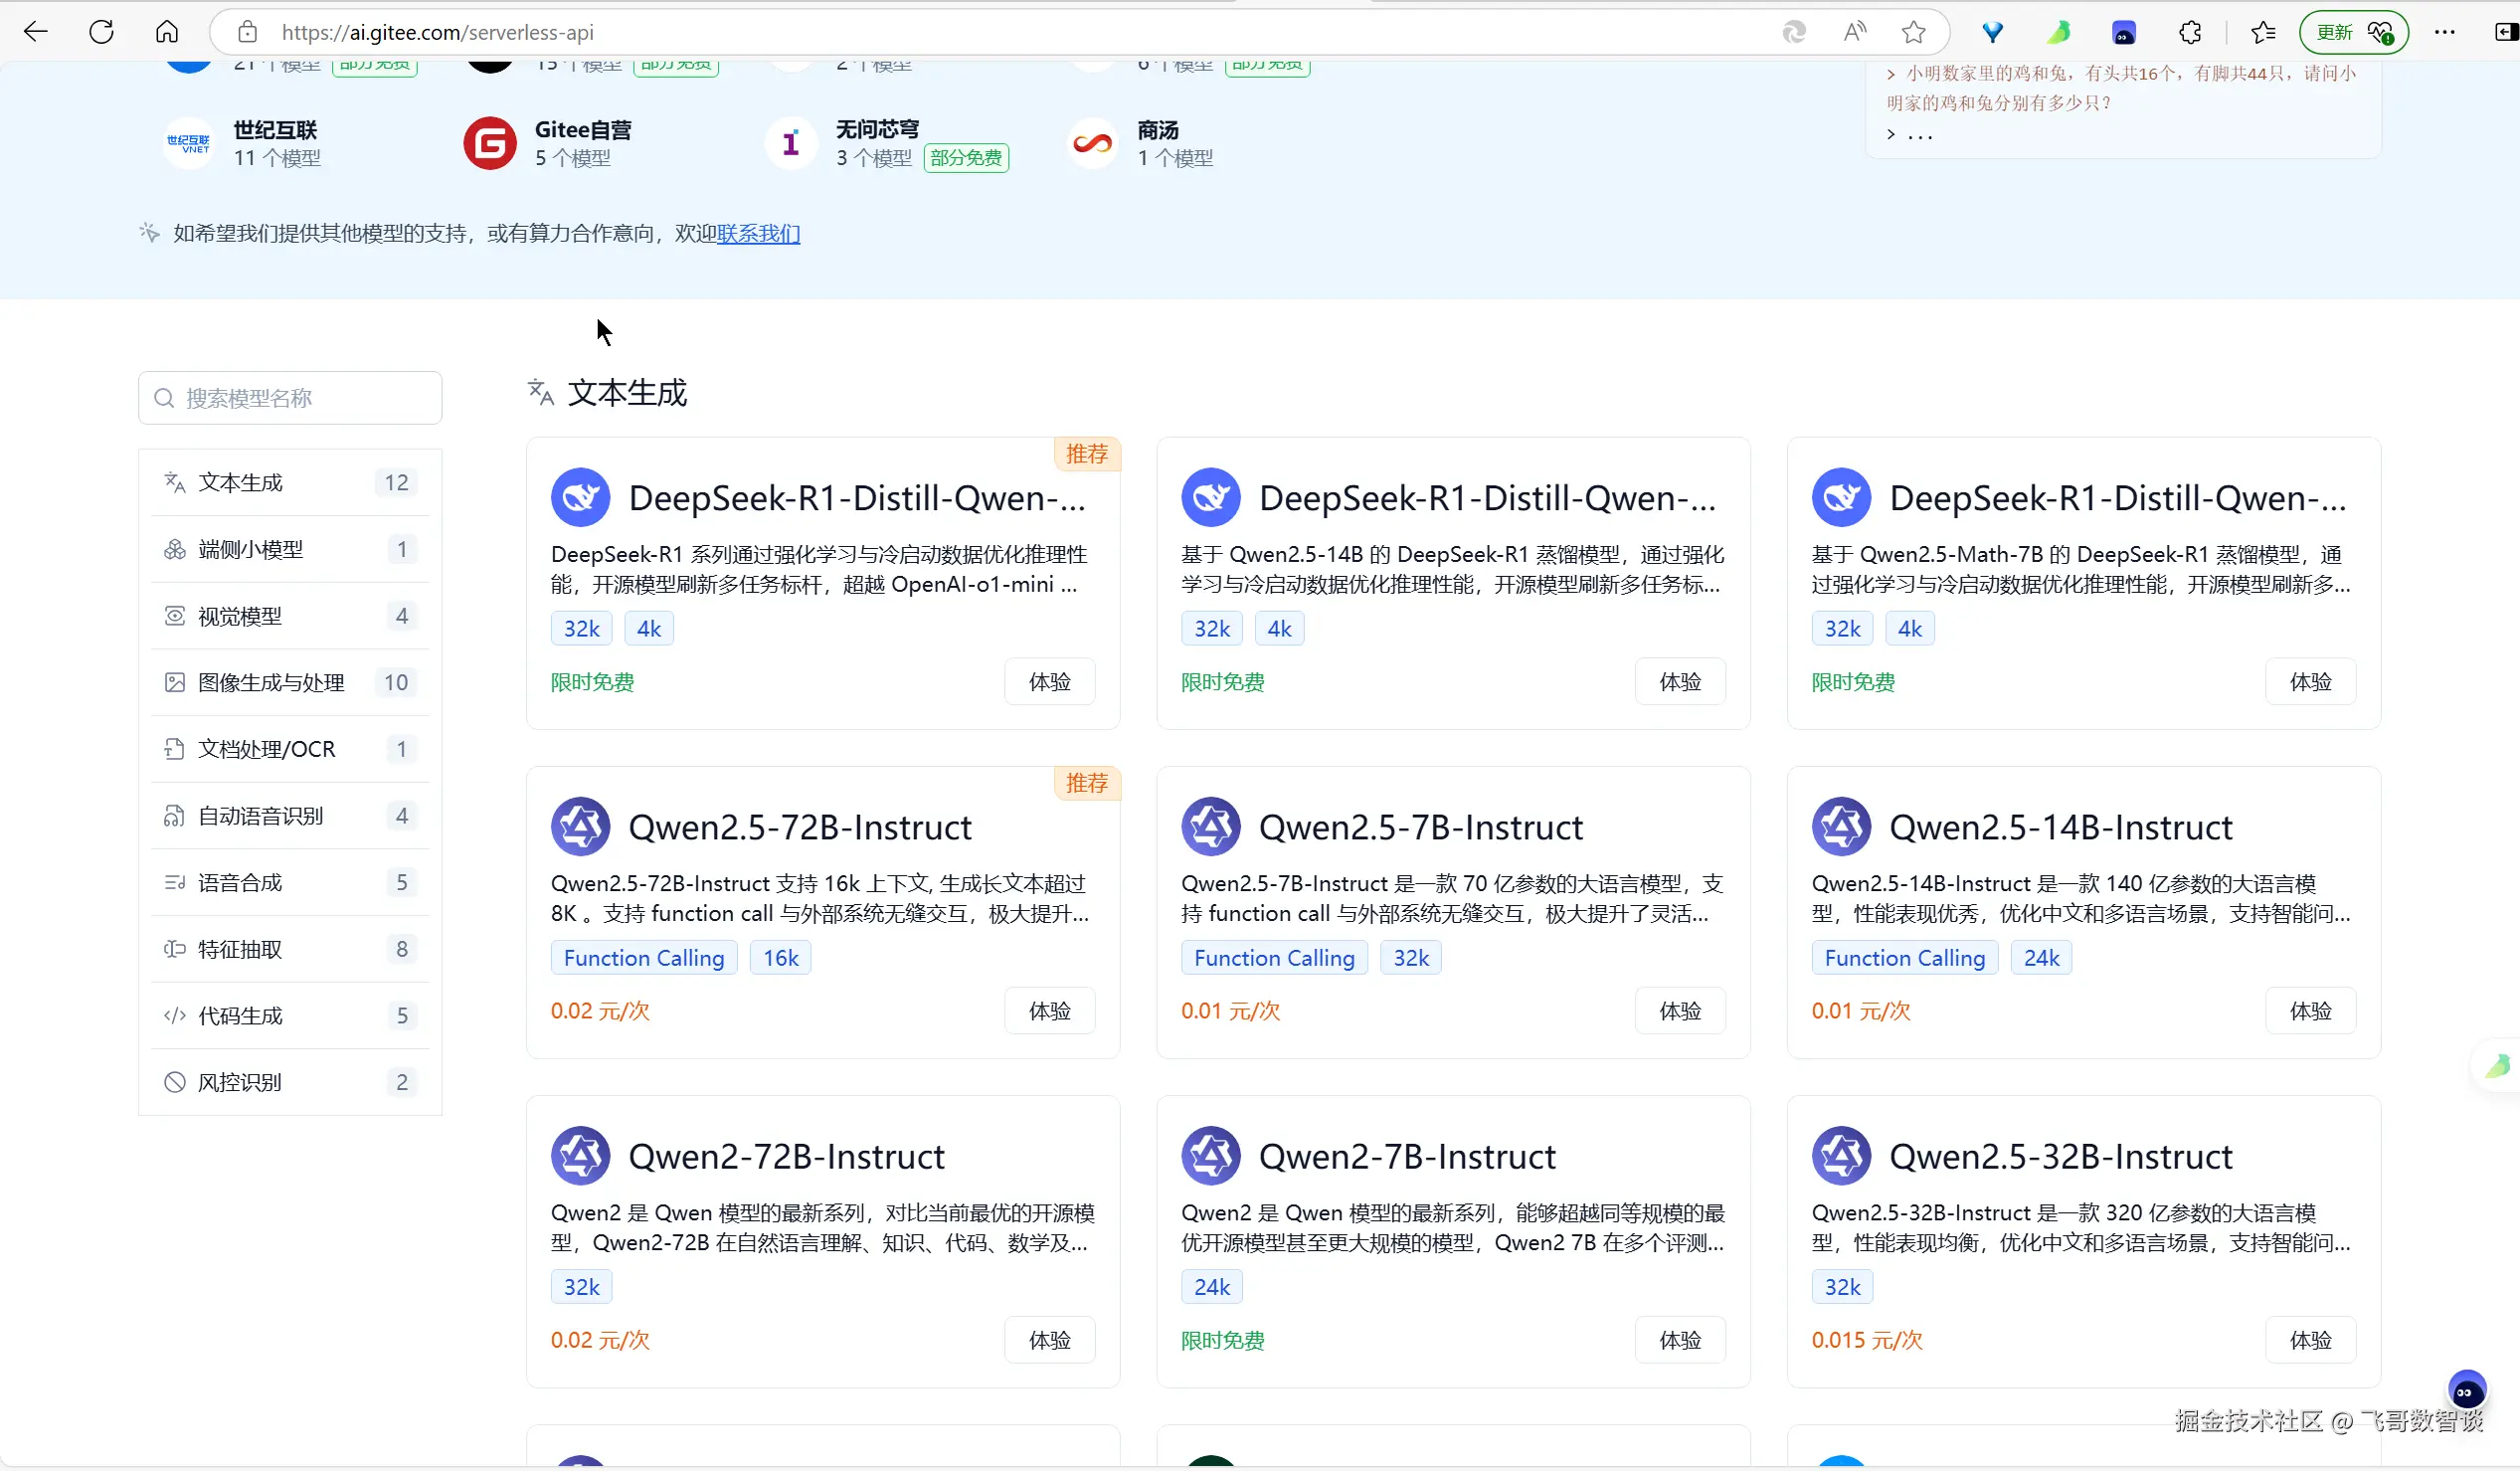
Task: Try Qwen2-72B-Instruct via its 体验 button
Action: (x=1050, y=1340)
